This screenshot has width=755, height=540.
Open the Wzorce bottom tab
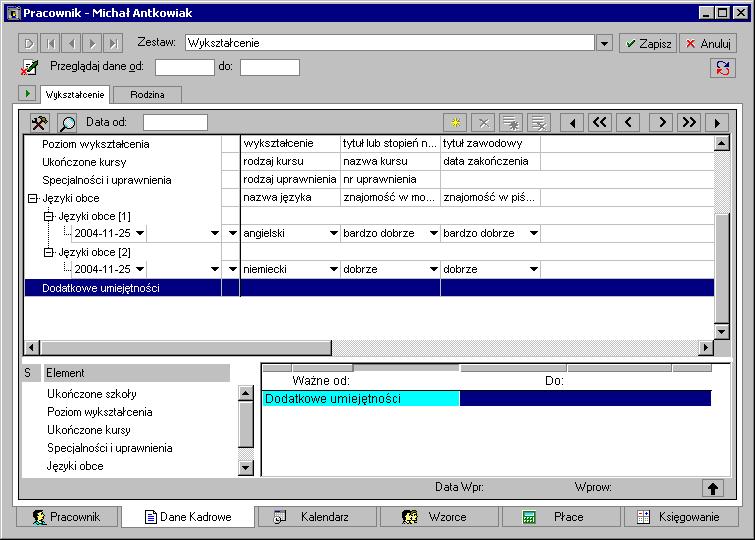[439, 517]
